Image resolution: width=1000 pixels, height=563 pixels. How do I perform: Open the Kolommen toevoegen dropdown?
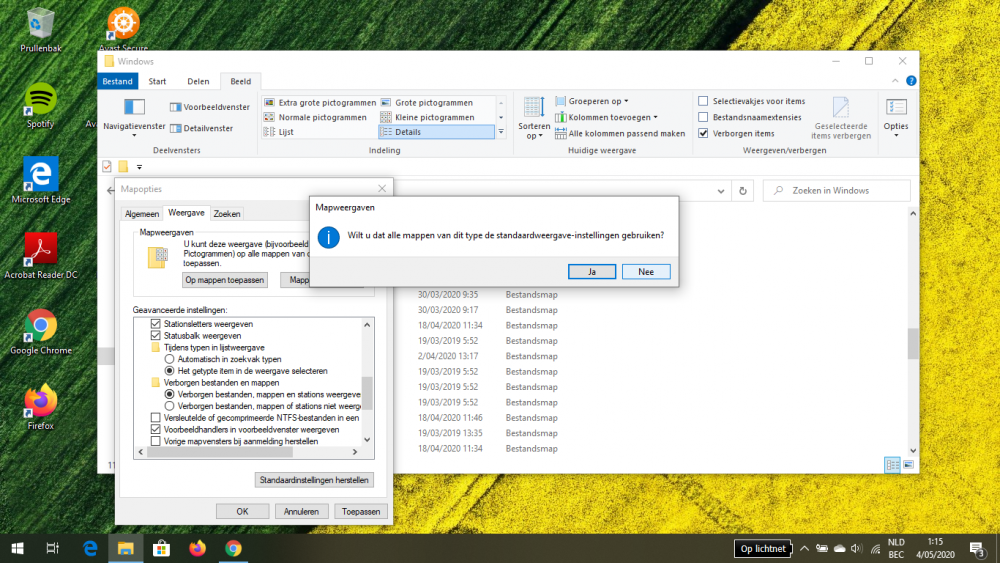(x=612, y=117)
